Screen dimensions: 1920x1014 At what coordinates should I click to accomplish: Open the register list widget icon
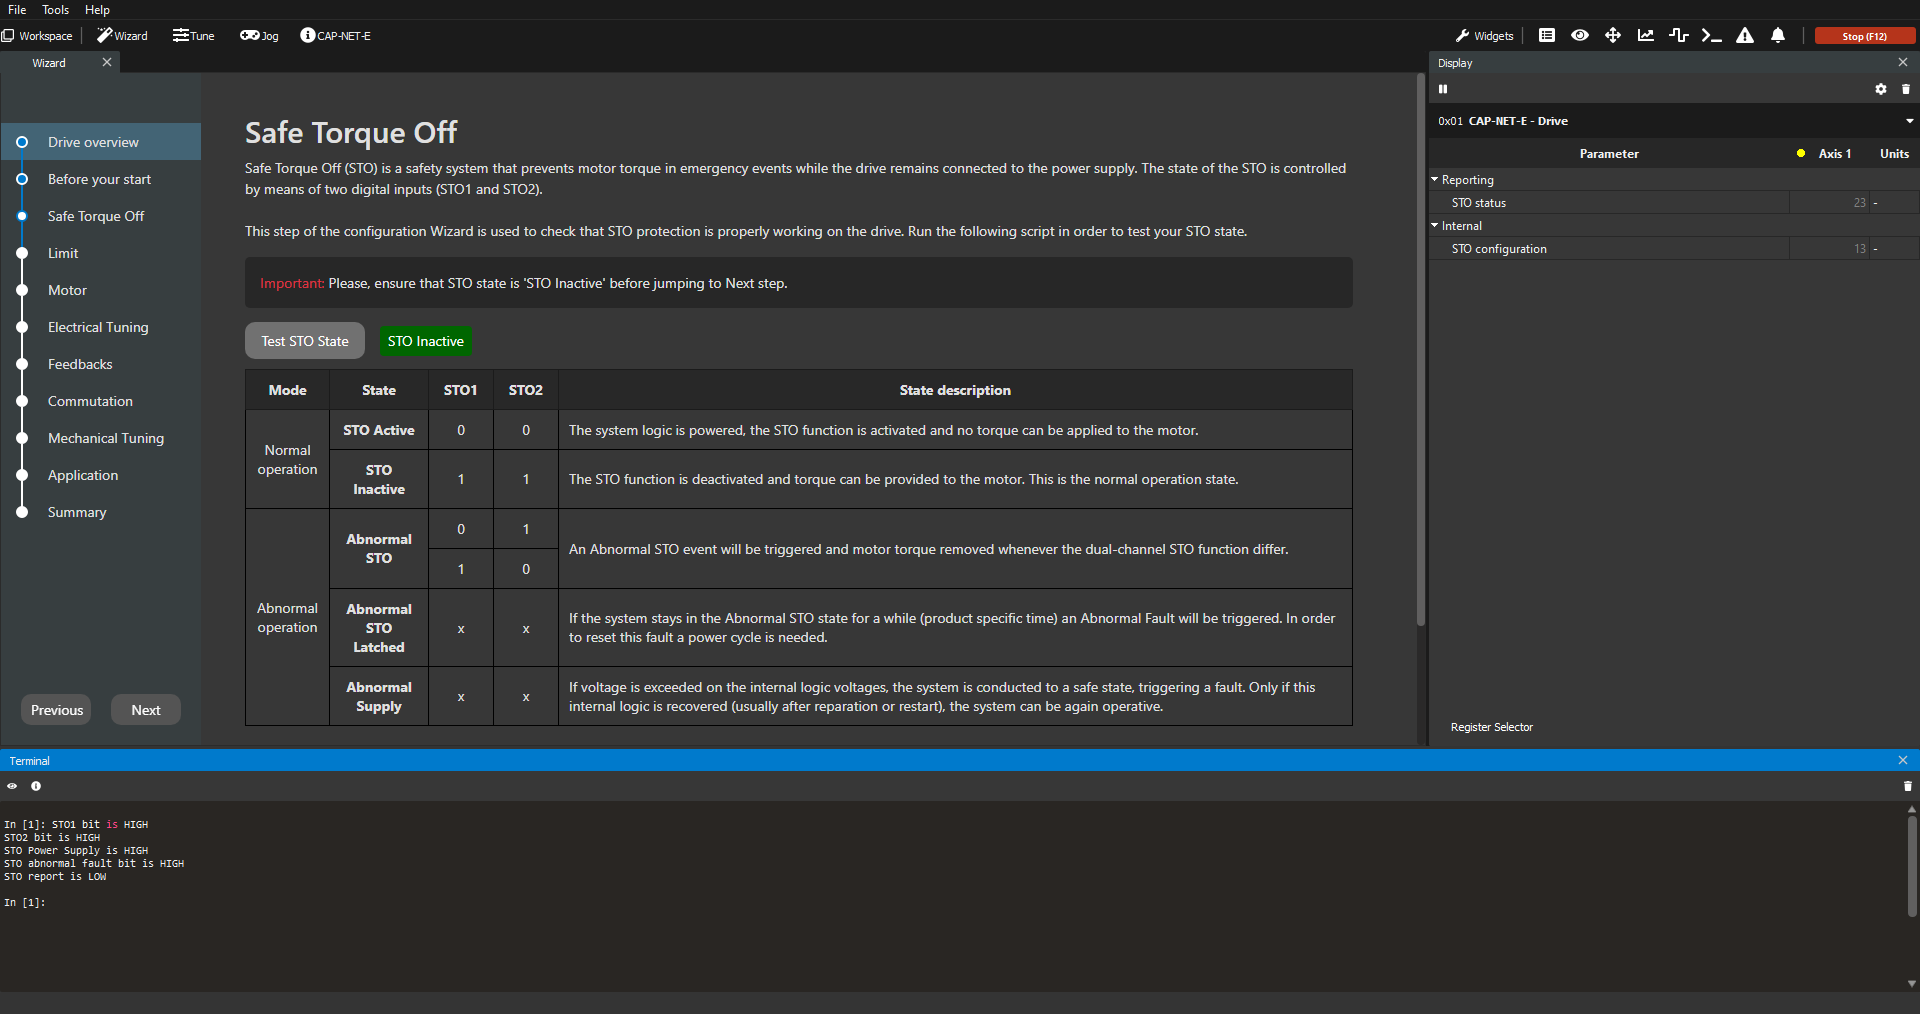[x=1547, y=36]
